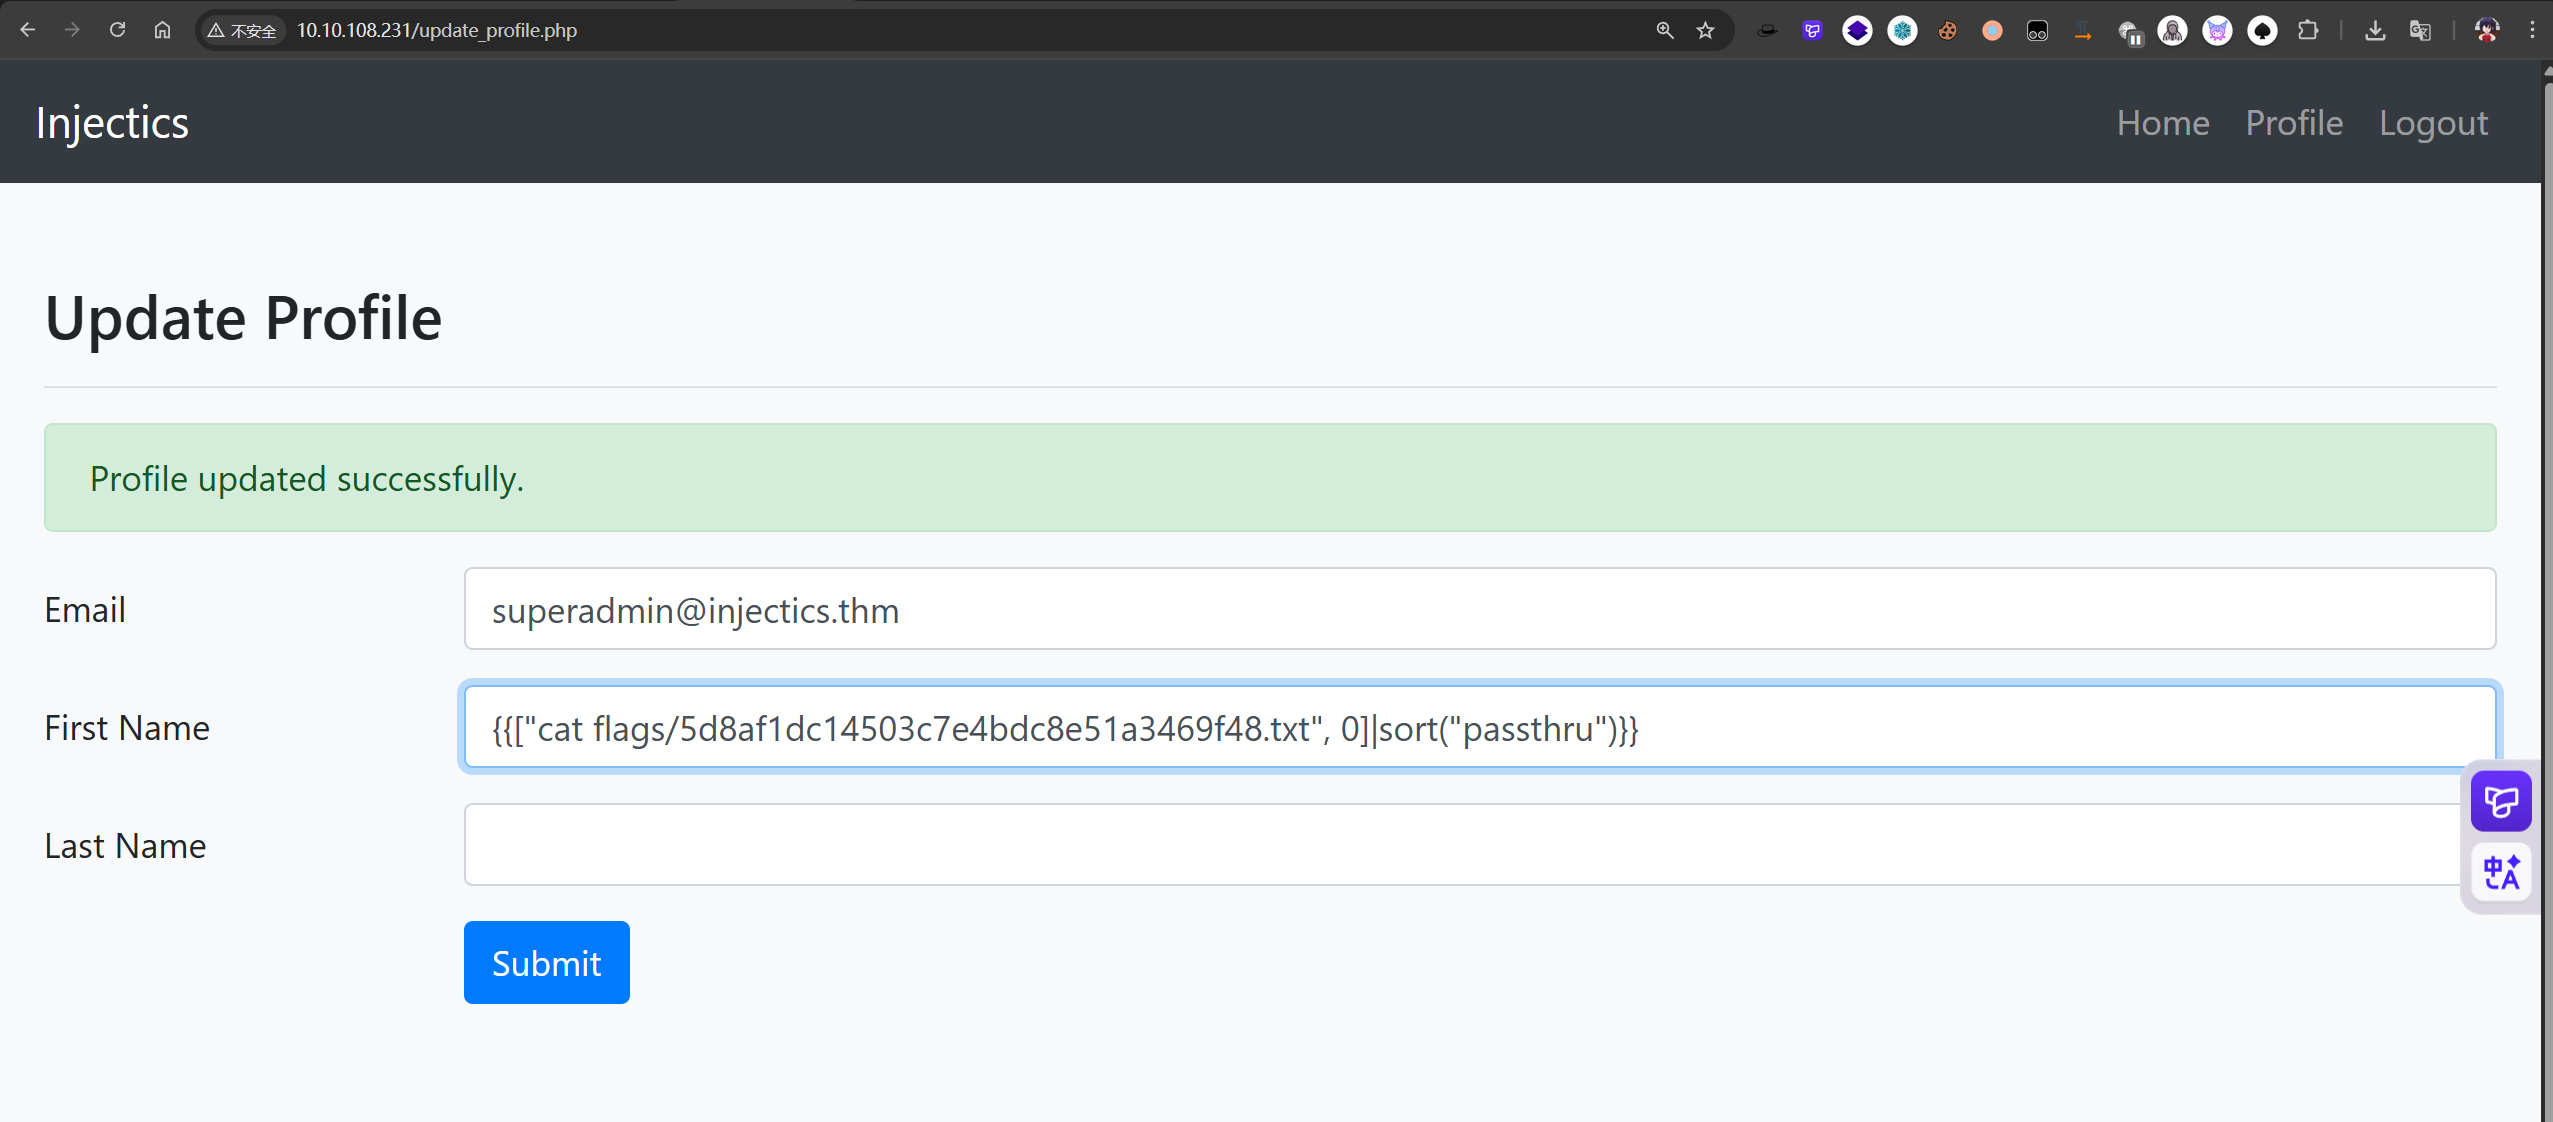2553x1122 pixels.
Task: Click the purple floating chat widget icon
Action: (x=2500, y=801)
